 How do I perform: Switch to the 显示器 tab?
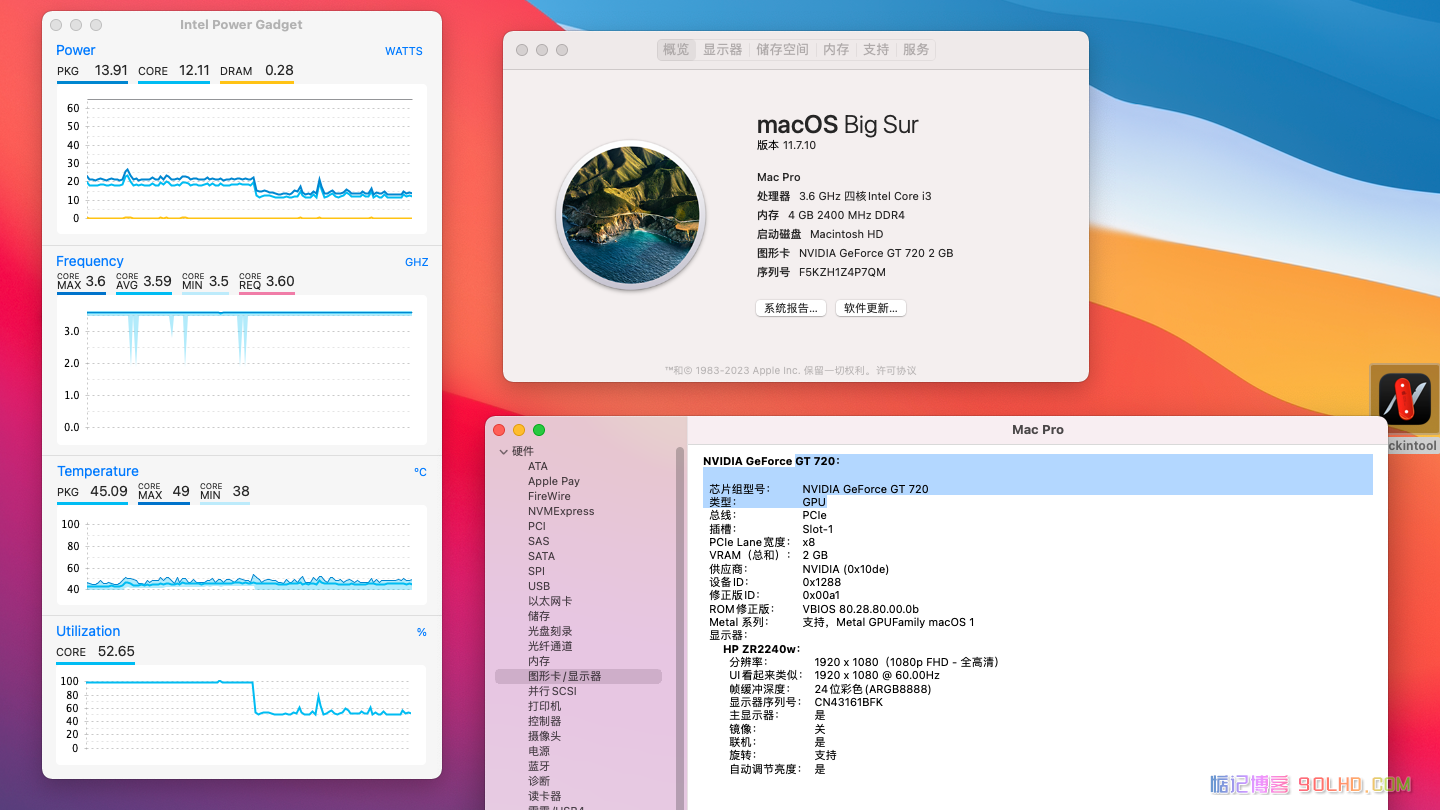point(722,49)
